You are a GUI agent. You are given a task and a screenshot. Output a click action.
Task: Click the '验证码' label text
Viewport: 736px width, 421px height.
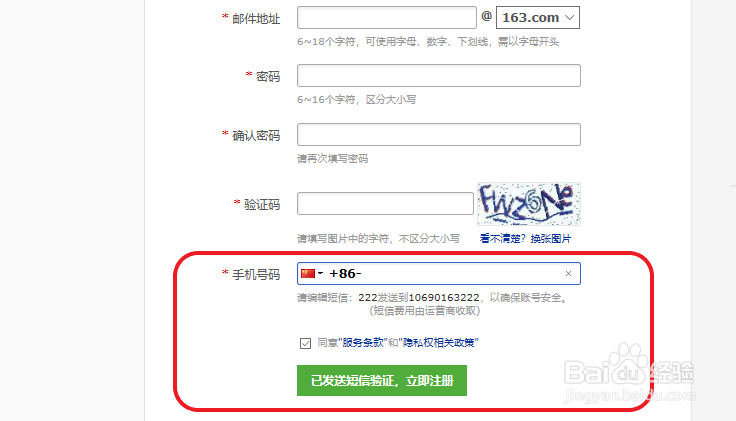(262, 205)
